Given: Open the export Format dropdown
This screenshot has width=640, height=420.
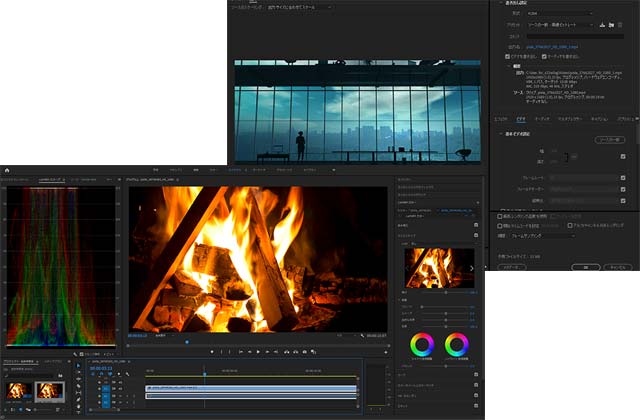Looking at the screenshot, I should point(559,13).
